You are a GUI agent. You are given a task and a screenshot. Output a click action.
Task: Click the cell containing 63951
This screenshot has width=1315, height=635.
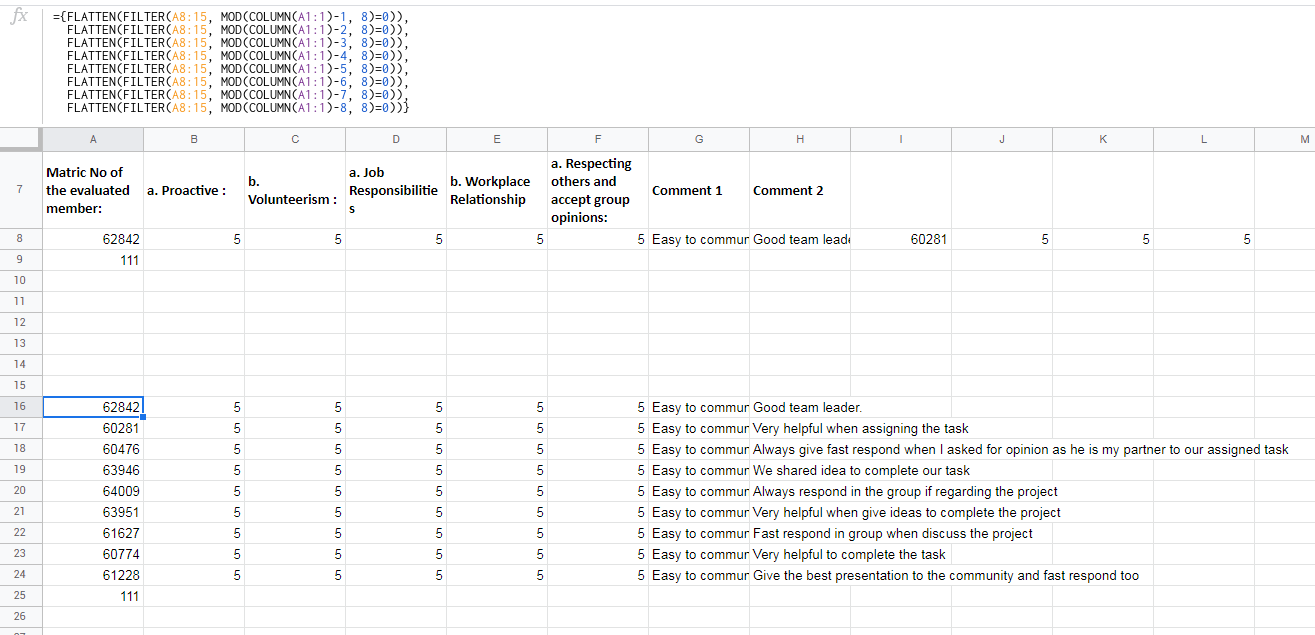[x=93, y=512]
